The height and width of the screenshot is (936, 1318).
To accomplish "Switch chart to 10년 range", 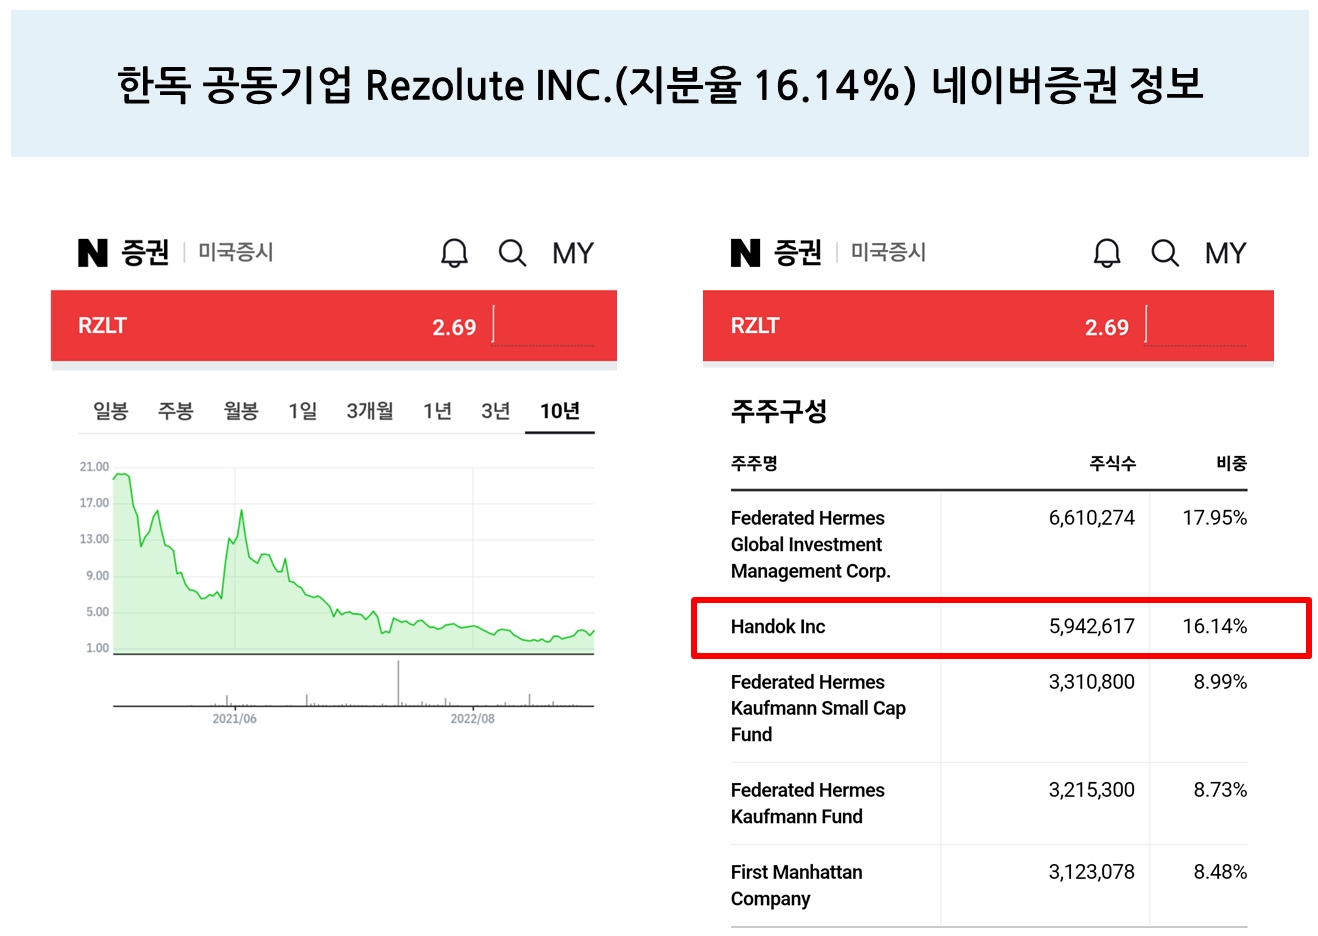I will tap(560, 411).
